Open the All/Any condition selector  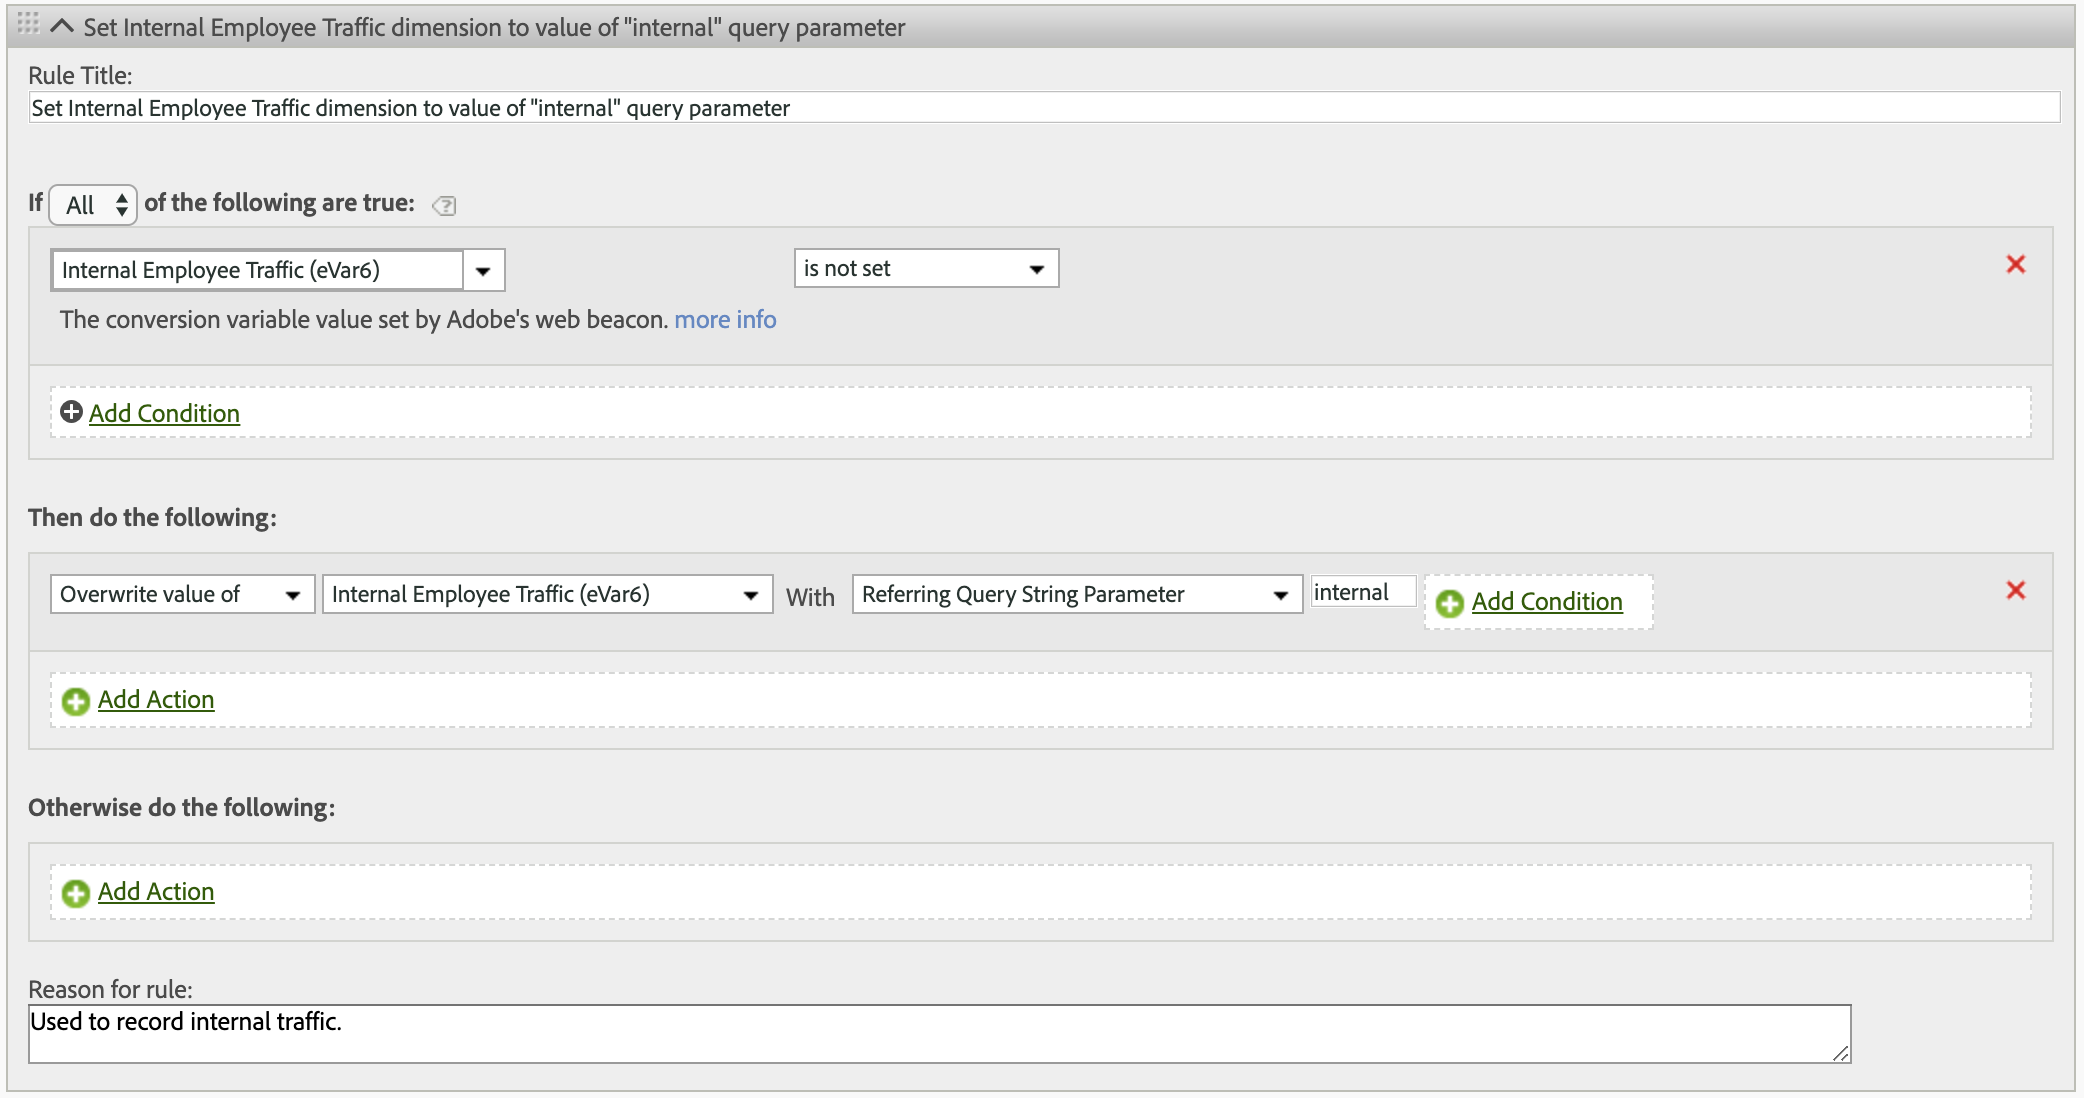pos(93,205)
